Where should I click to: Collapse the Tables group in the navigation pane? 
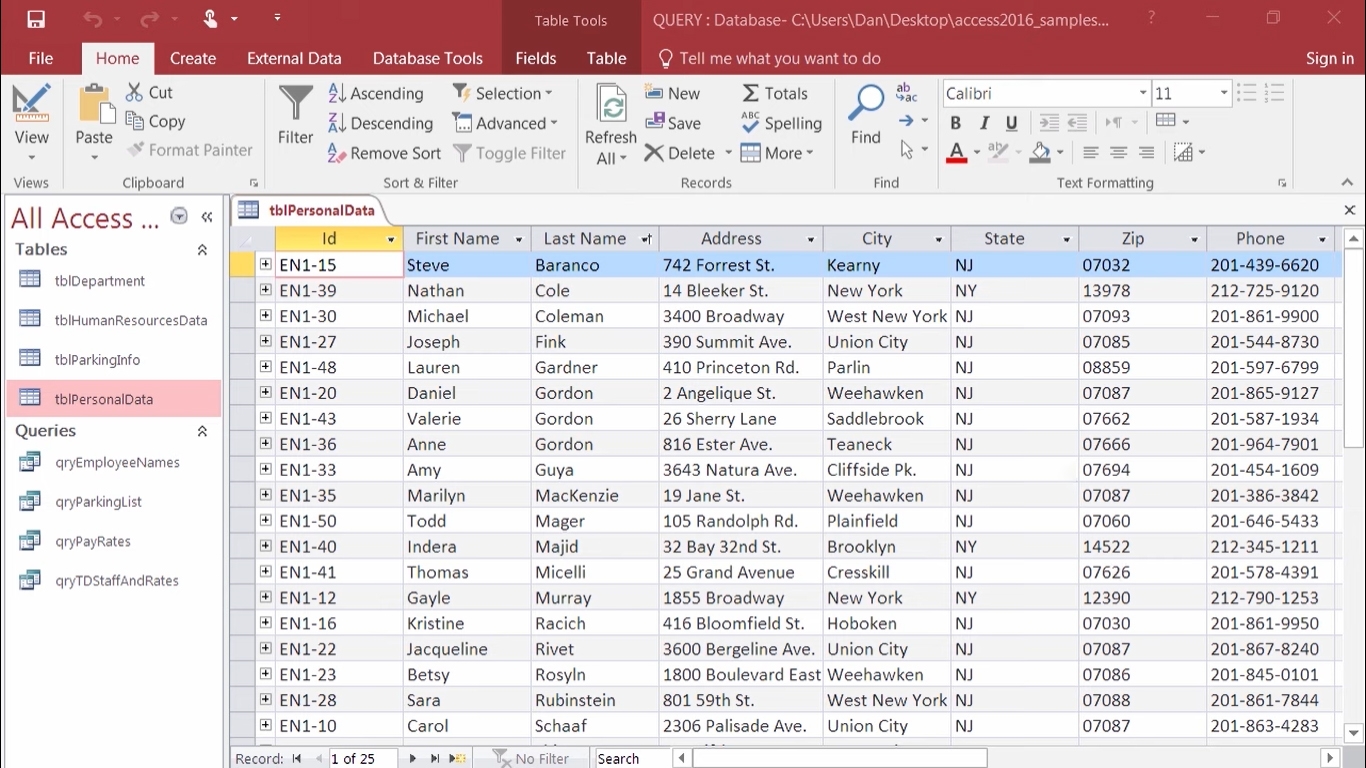201,249
